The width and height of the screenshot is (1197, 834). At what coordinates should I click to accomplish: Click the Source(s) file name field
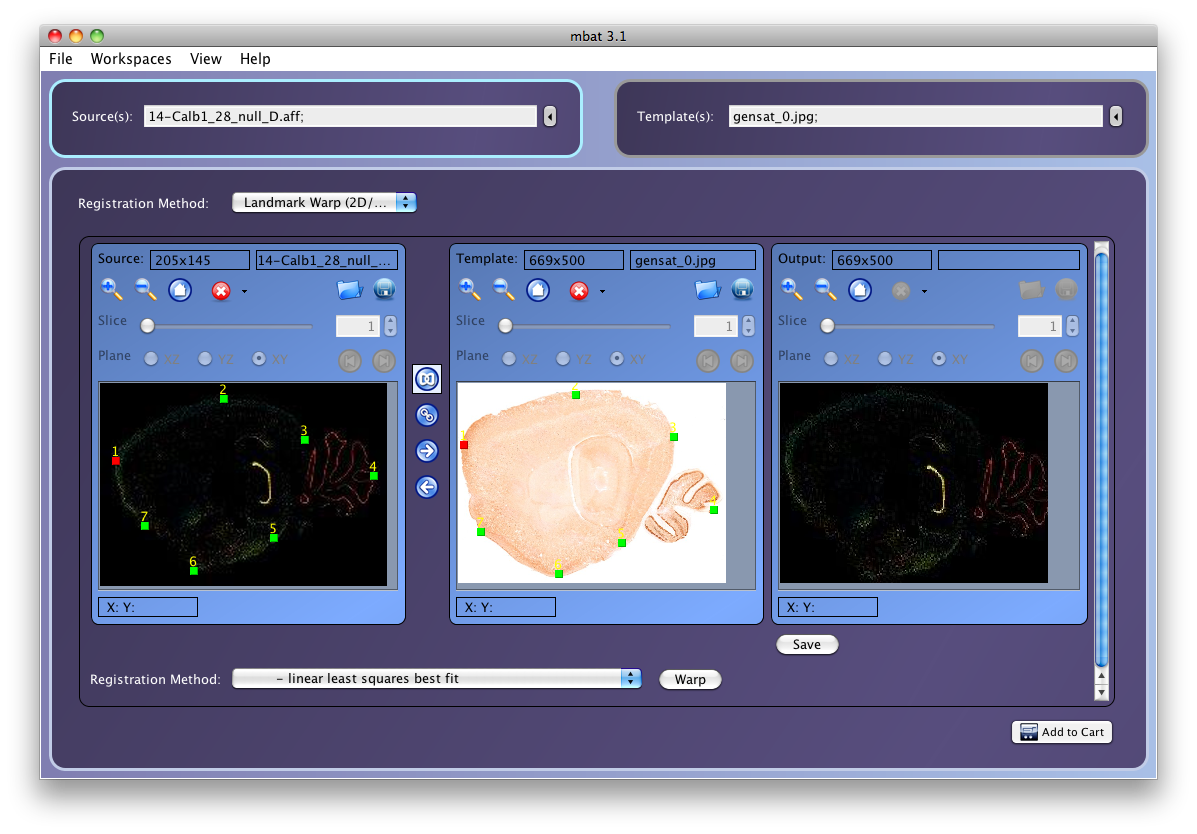340,116
